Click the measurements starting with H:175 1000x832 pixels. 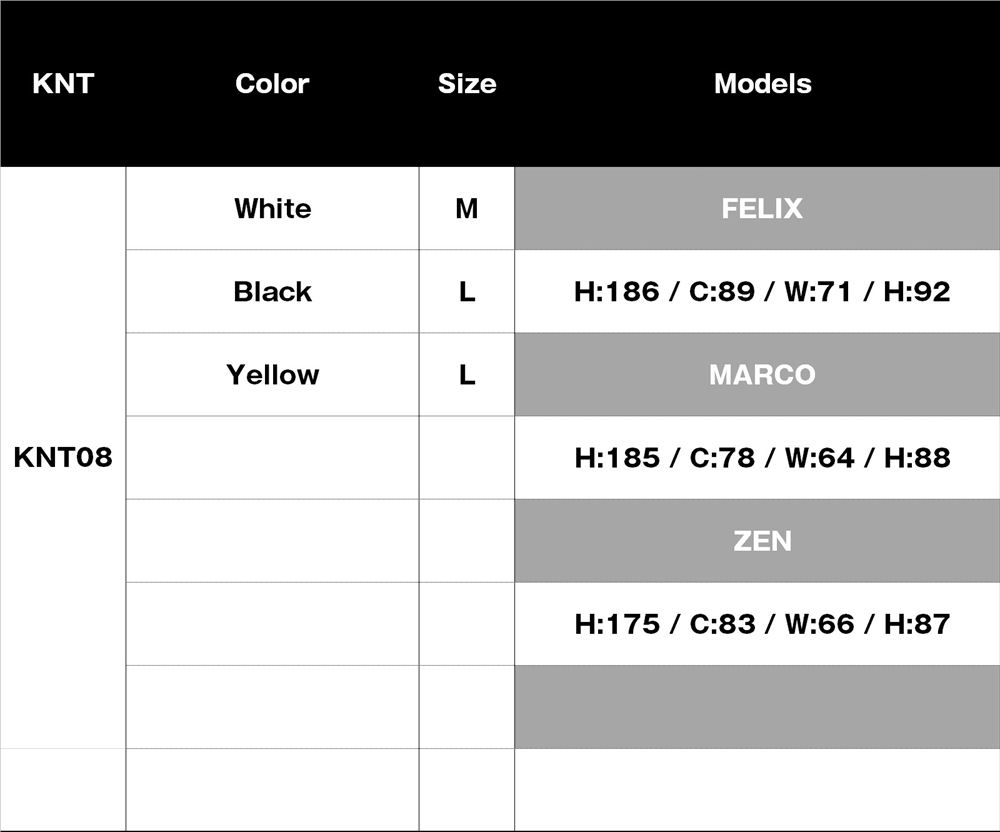[762, 624]
